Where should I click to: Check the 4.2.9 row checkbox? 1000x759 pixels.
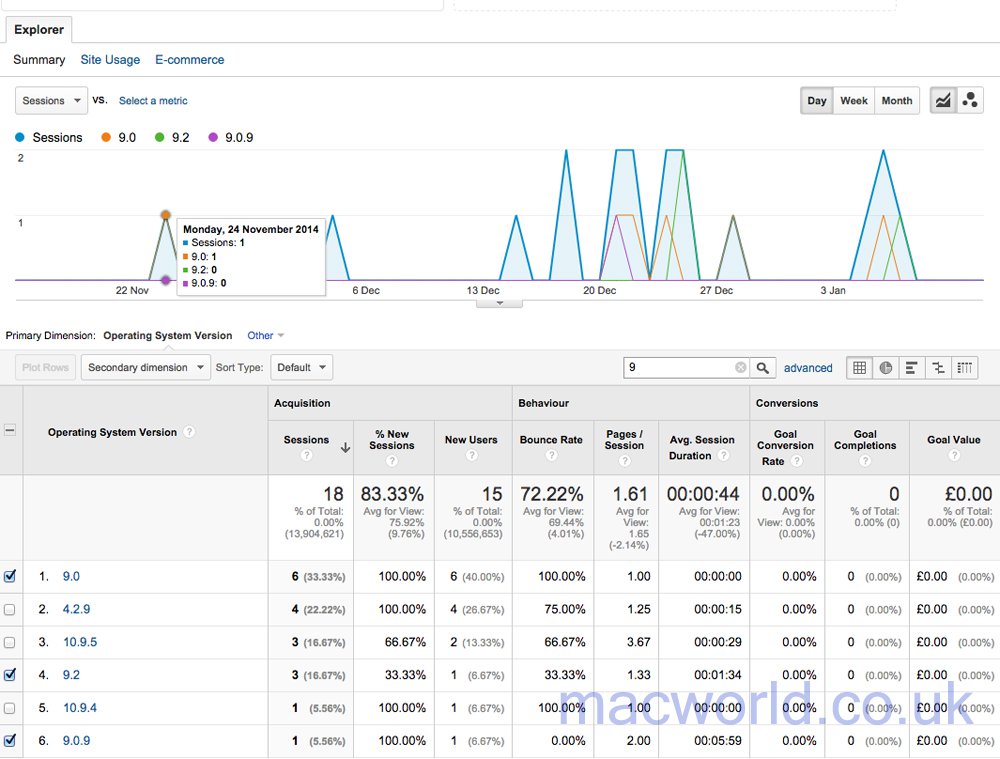coord(11,609)
